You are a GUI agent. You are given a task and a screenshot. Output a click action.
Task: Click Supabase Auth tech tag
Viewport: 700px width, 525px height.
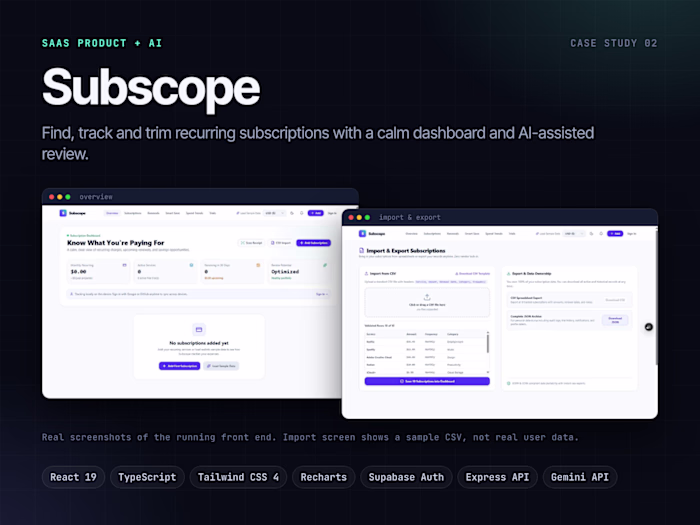[x=406, y=477]
